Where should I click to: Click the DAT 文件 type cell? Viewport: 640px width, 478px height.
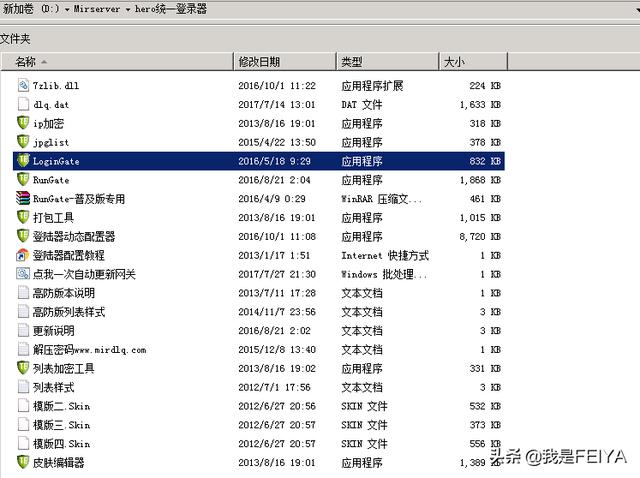point(362,104)
